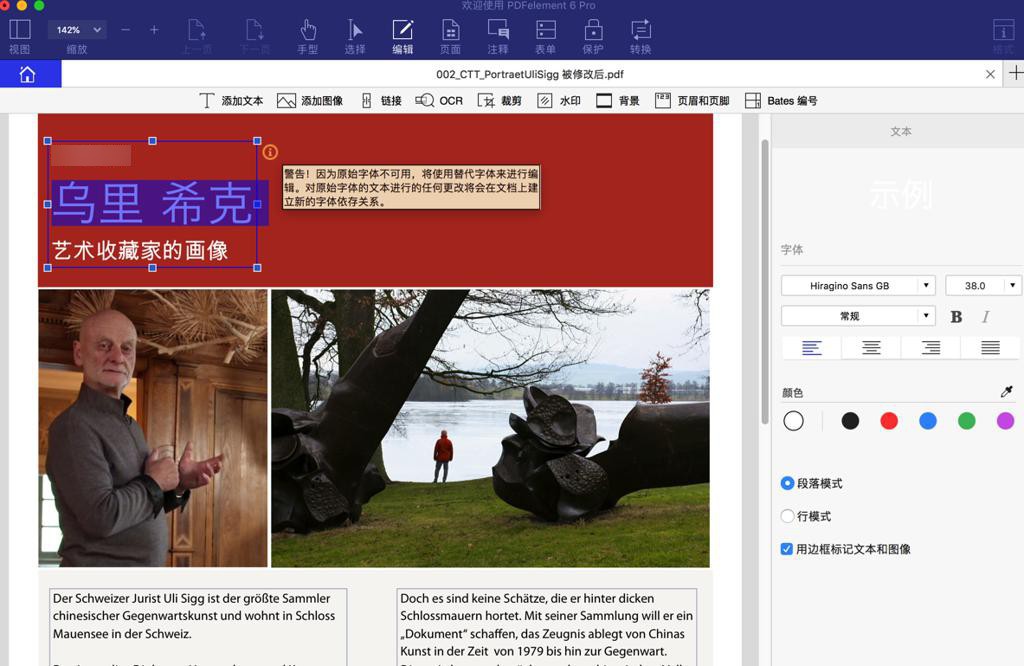Select the PortraetUliSigg PDF document tab
1024x666 pixels.
click(530, 74)
